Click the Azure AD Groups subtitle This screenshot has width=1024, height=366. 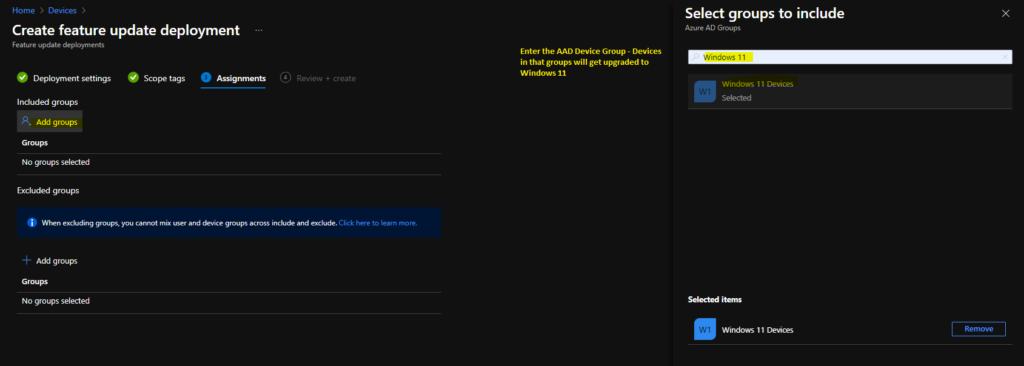pos(712,28)
